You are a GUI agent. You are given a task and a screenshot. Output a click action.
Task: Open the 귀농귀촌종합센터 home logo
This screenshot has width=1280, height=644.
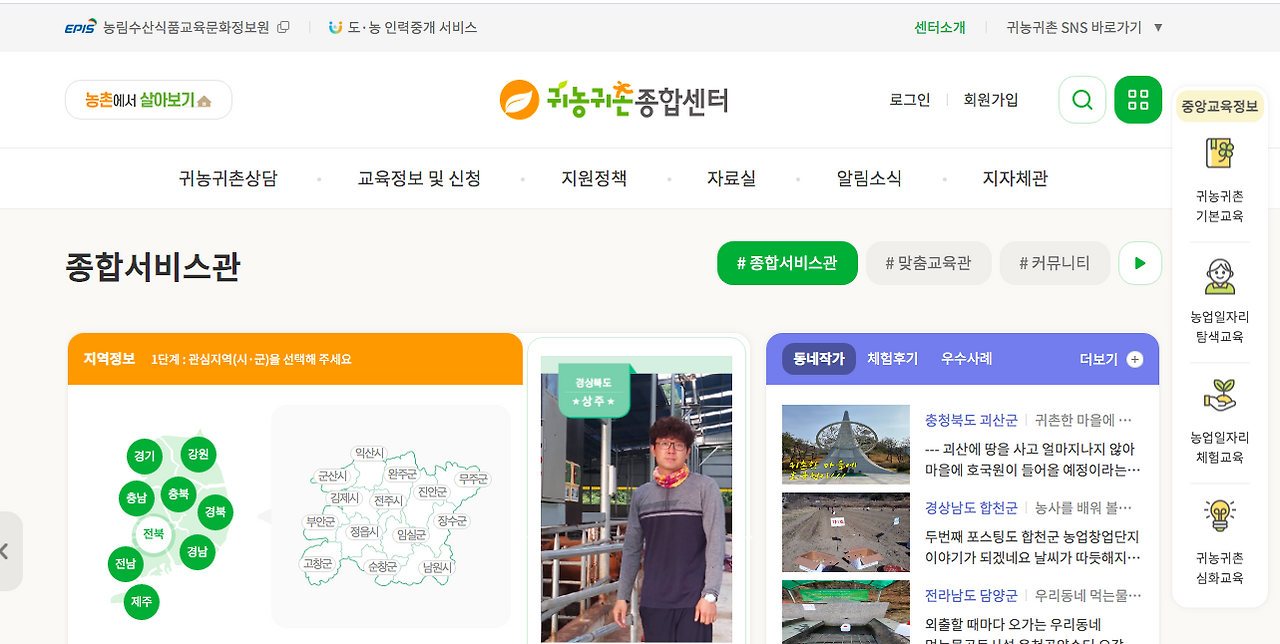click(x=614, y=99)
